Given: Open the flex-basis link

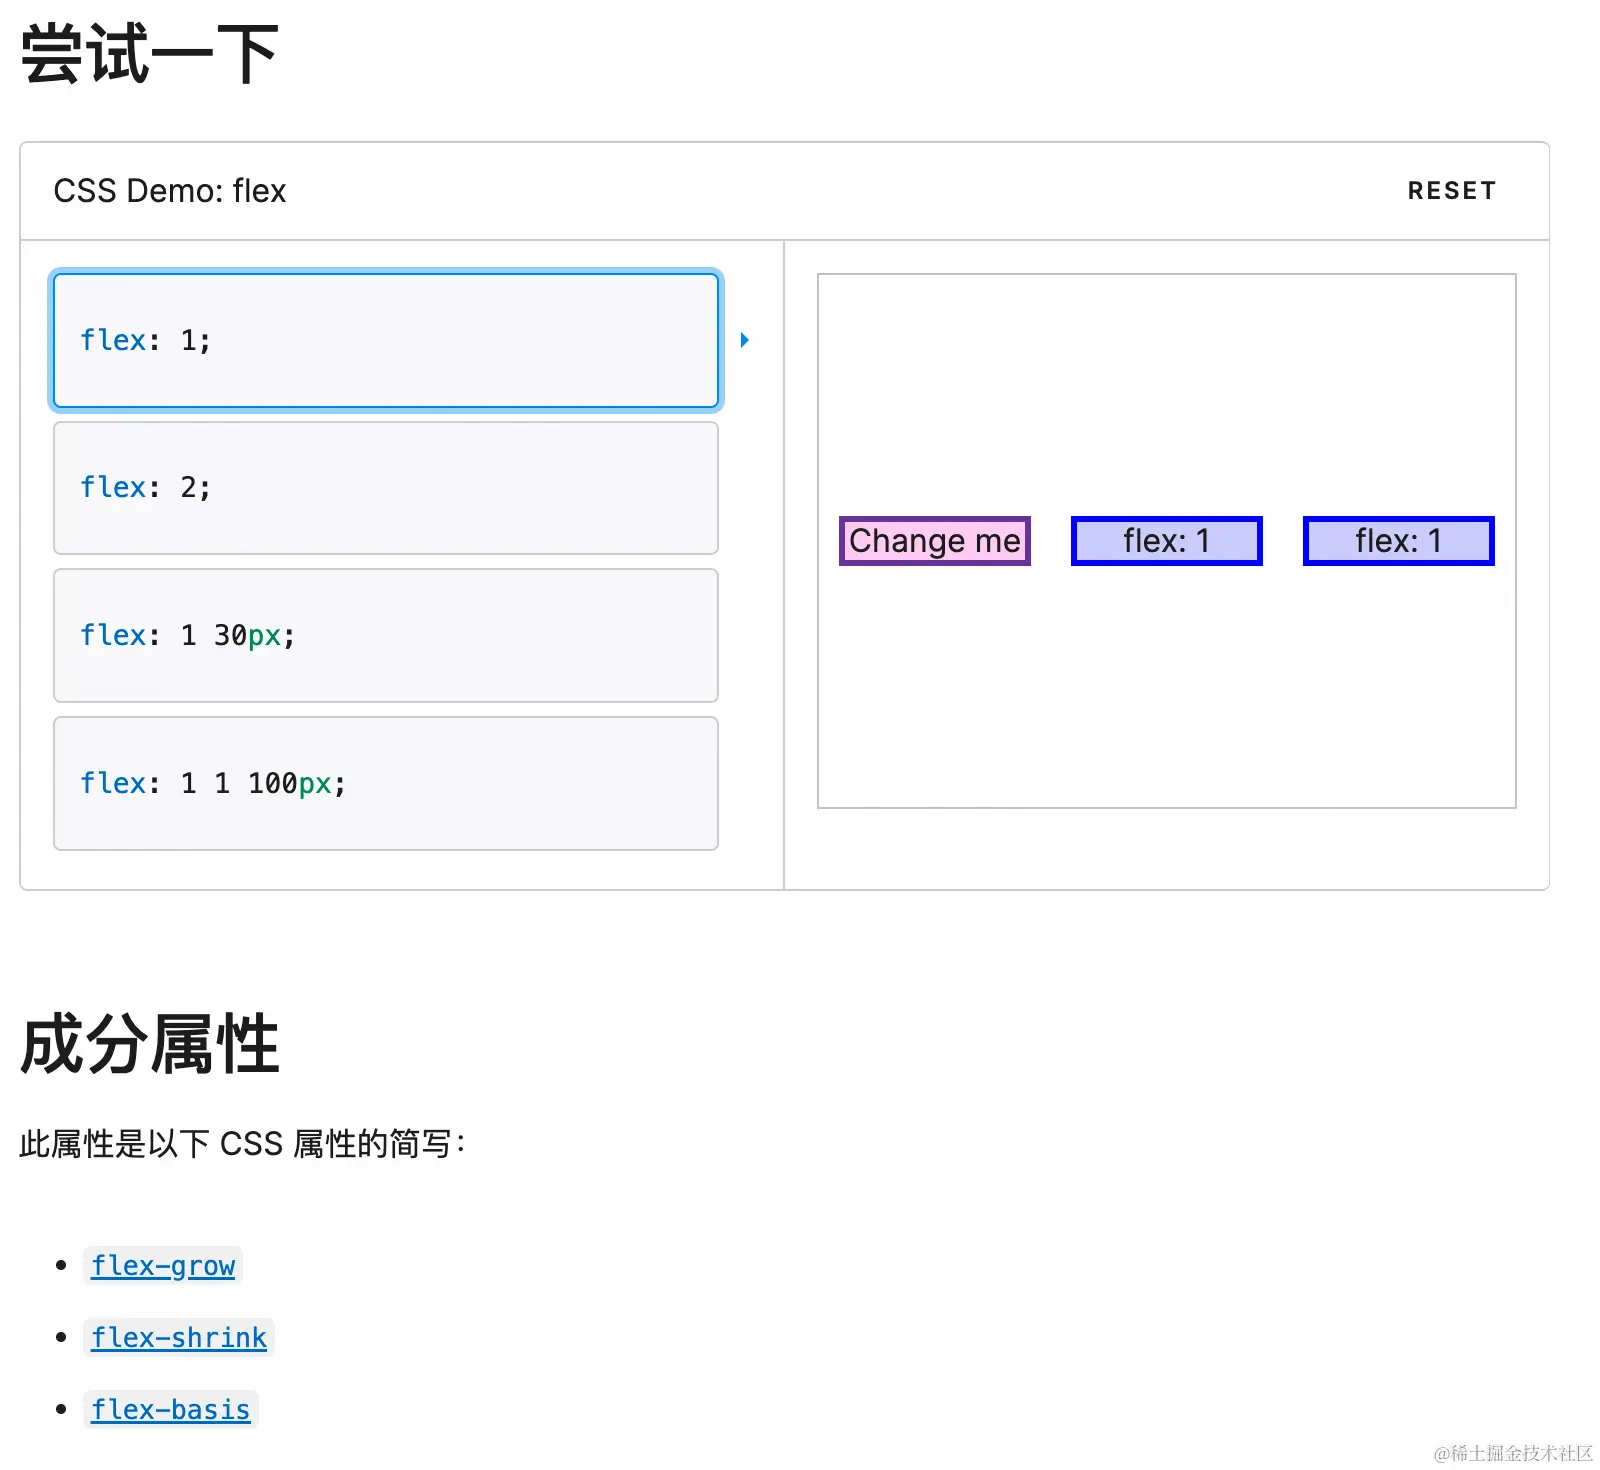Looking at the screenshot, I should [x=171, y=1410].
